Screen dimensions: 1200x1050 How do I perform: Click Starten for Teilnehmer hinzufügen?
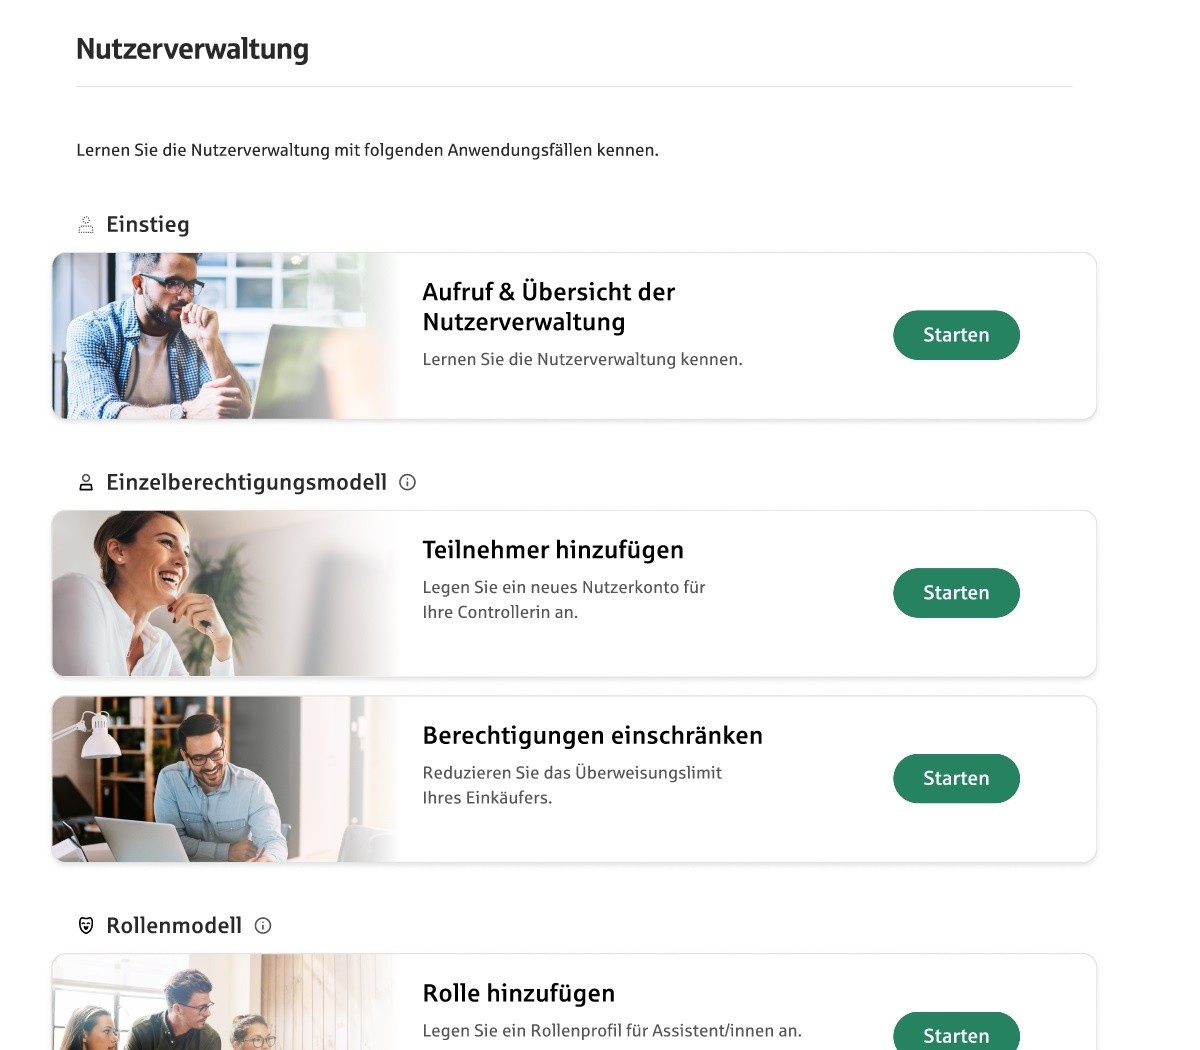point(956,593)
